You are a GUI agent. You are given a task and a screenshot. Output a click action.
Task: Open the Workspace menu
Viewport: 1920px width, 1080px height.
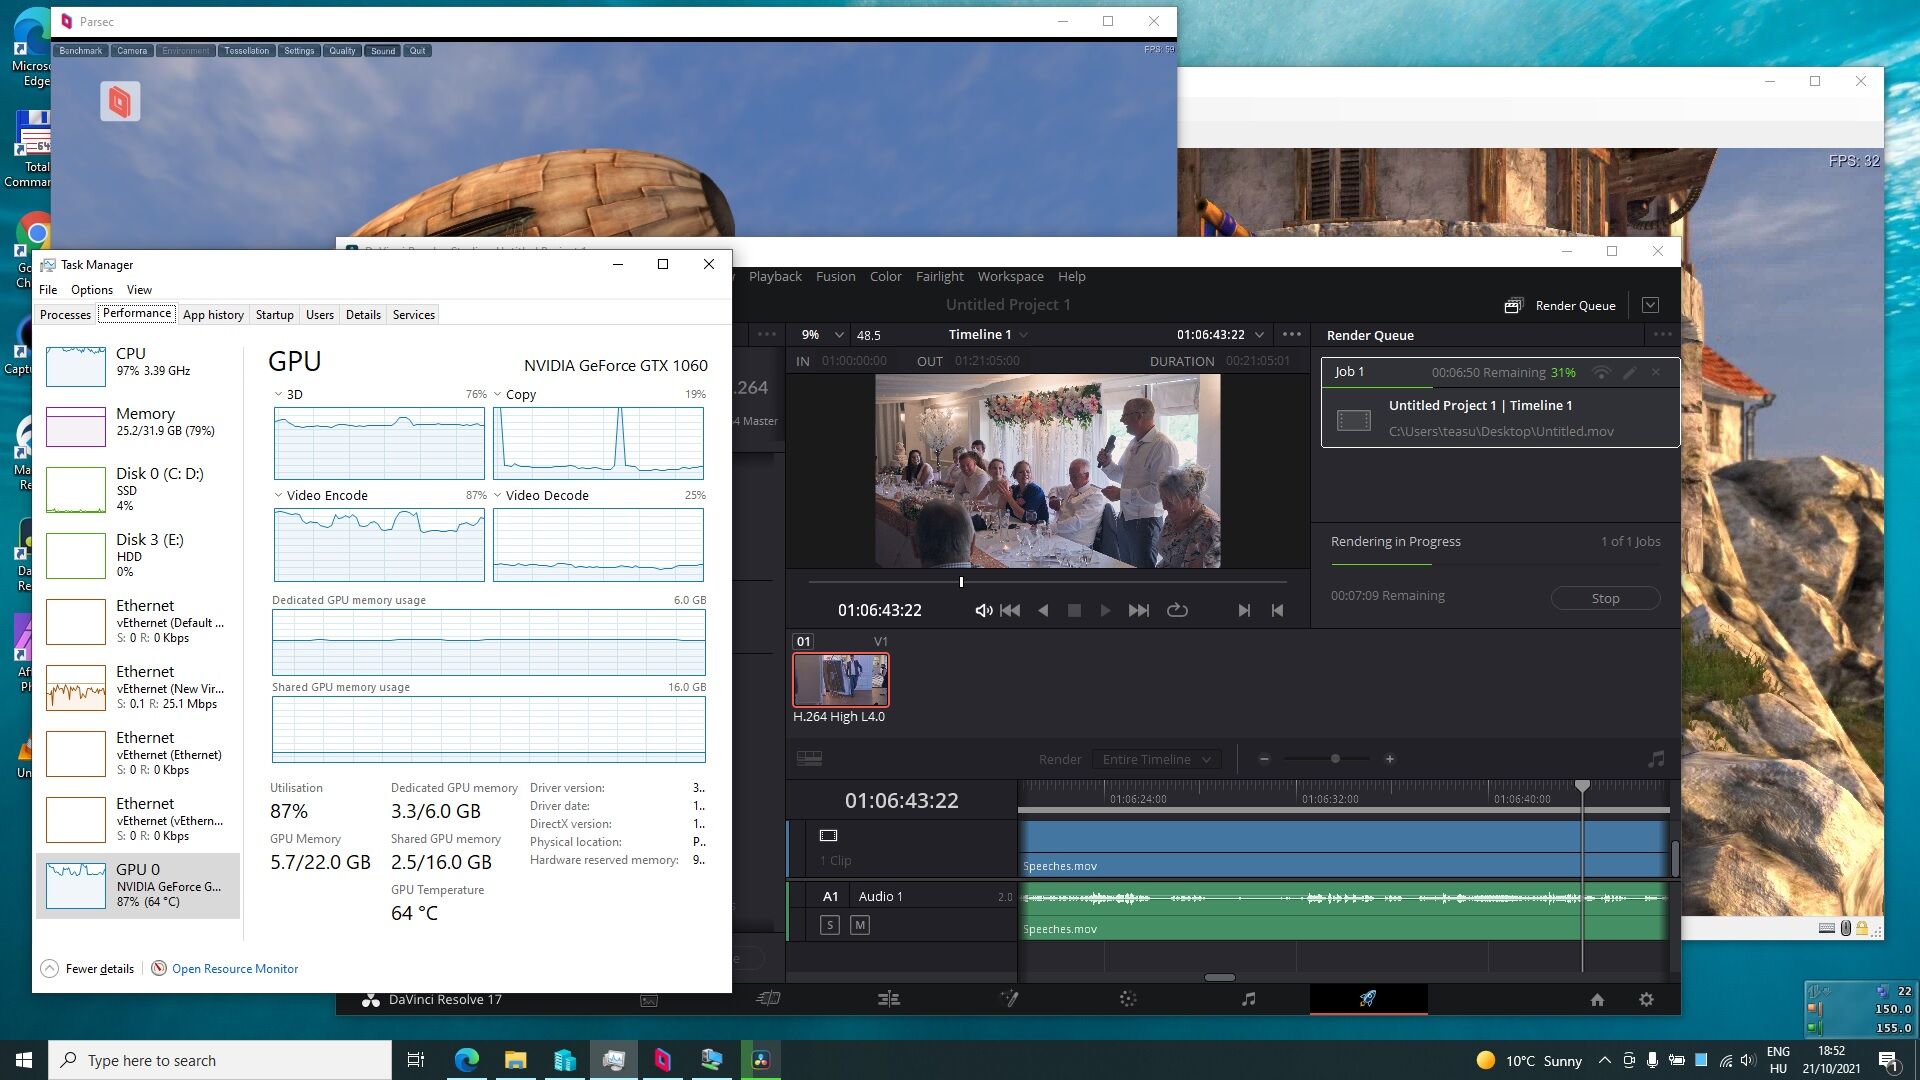pos(1010,276)
